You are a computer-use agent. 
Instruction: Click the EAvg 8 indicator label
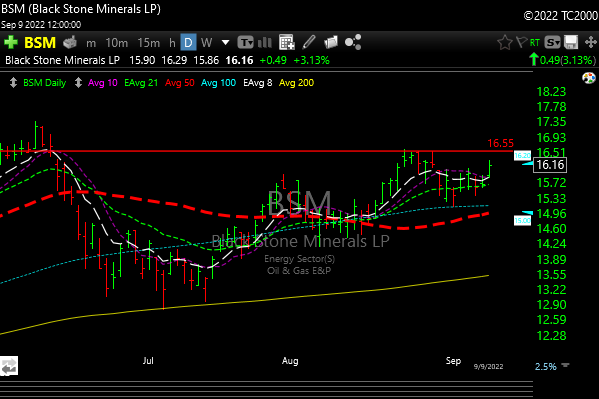[258, 83]
